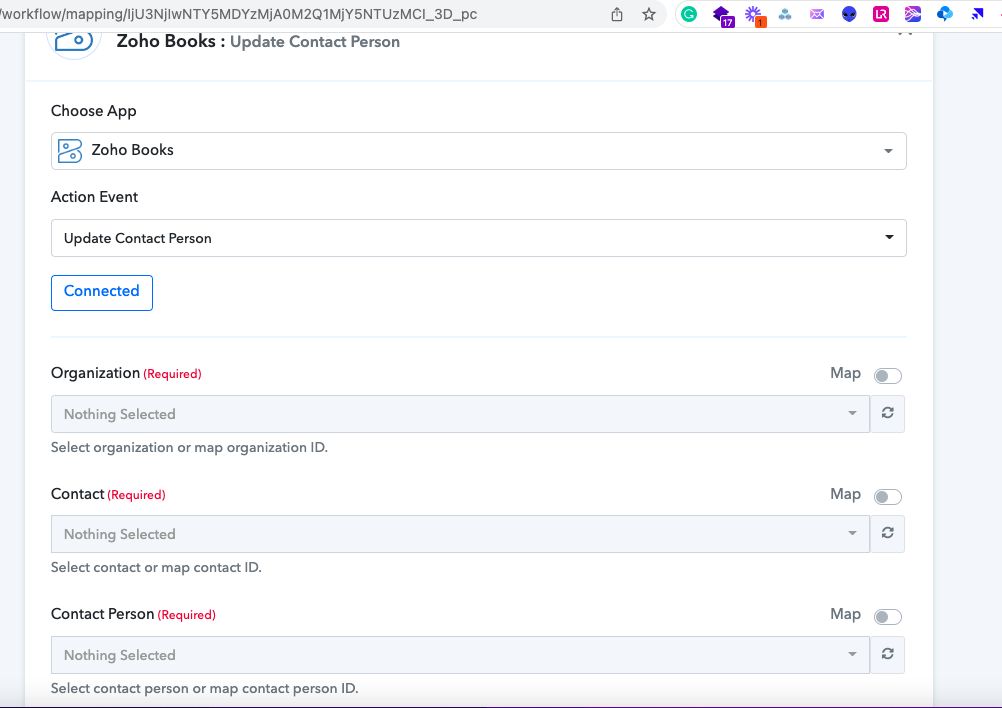Open the Organization Nothing Selected dropdown
Viewport: 1002px width, 708px height.
click(460, 414)
